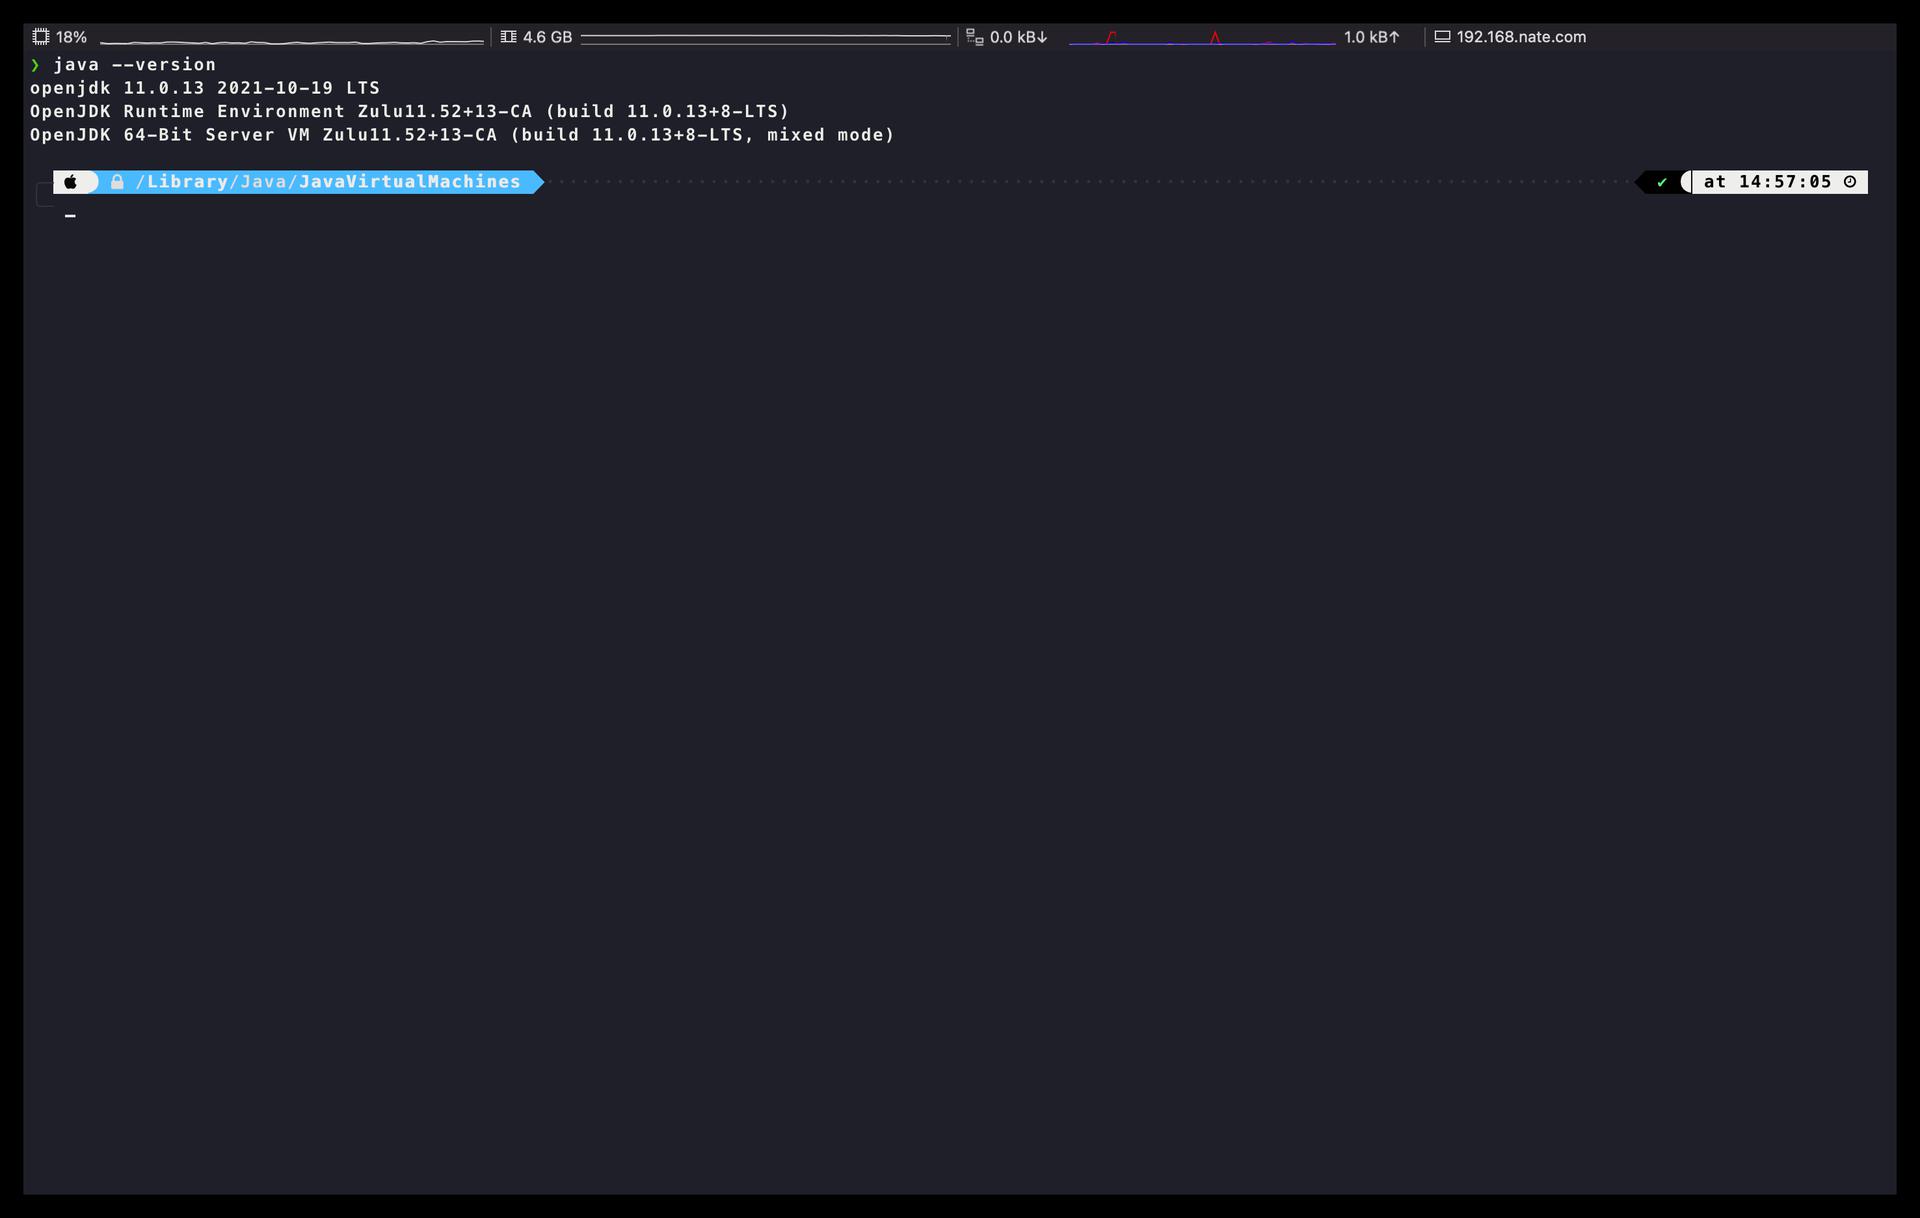Screen dimensions: 1920x1218
Task: Click the clock icon after the time
Action: pyautogui.click(x=1850, y=182)
